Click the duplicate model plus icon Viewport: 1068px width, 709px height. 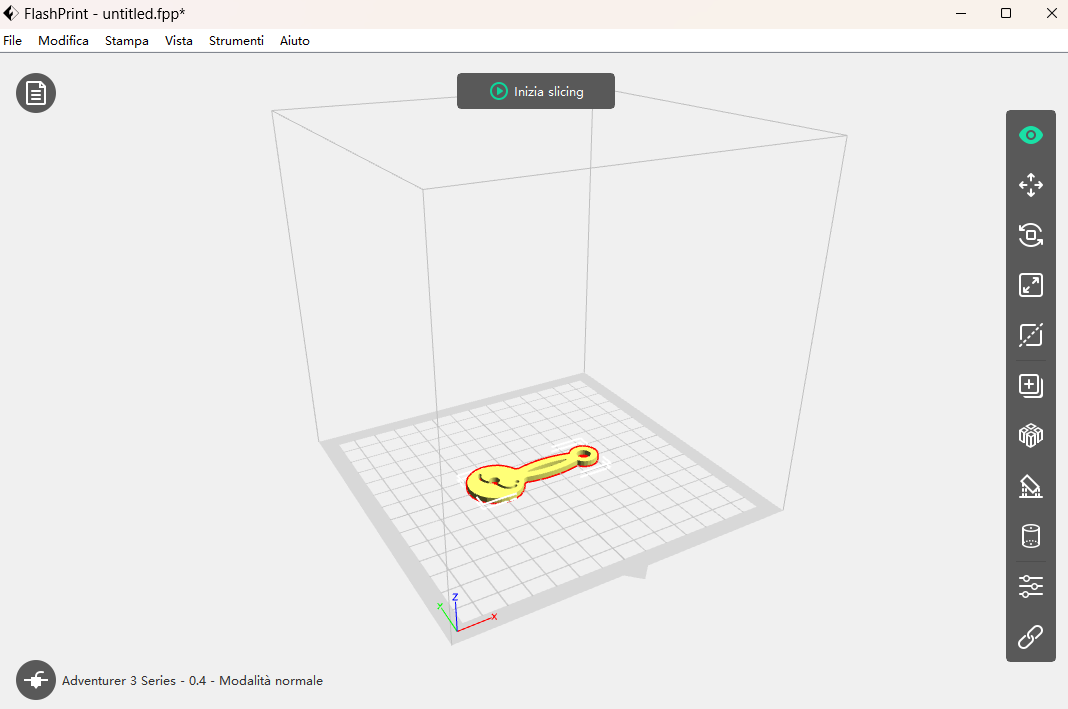[x=1030, y=385]
